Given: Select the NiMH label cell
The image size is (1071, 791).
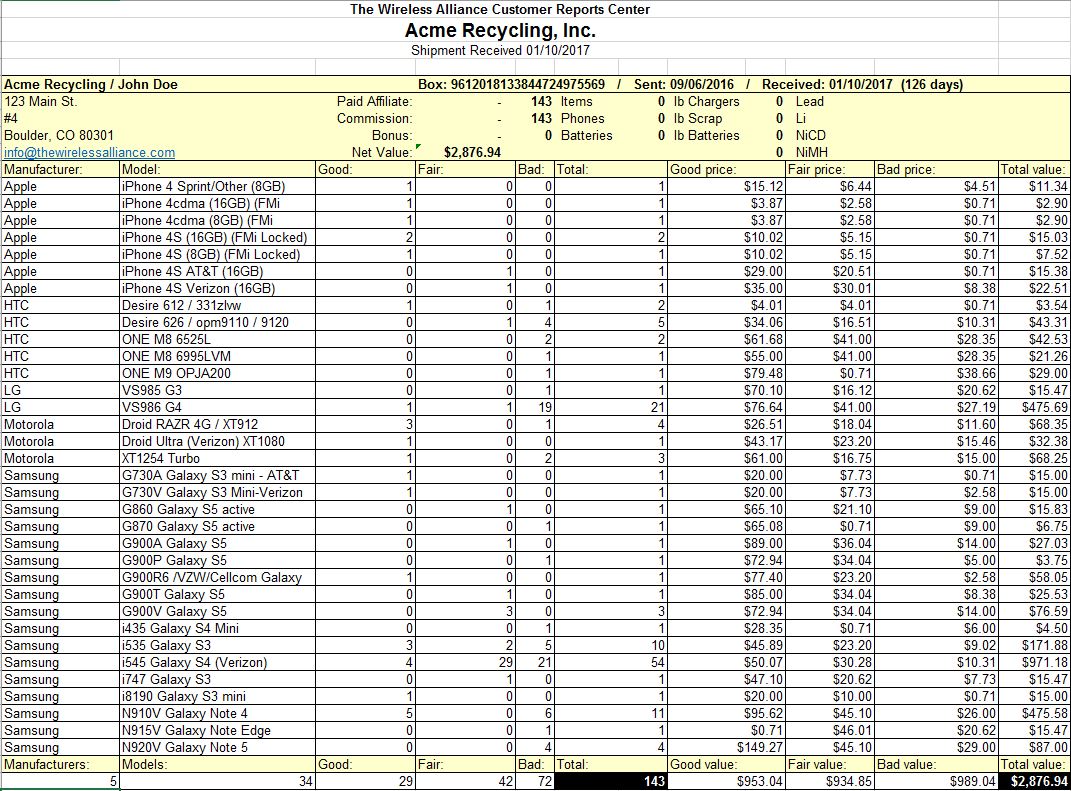Looking at the screenshot, I should coord(811,152).
